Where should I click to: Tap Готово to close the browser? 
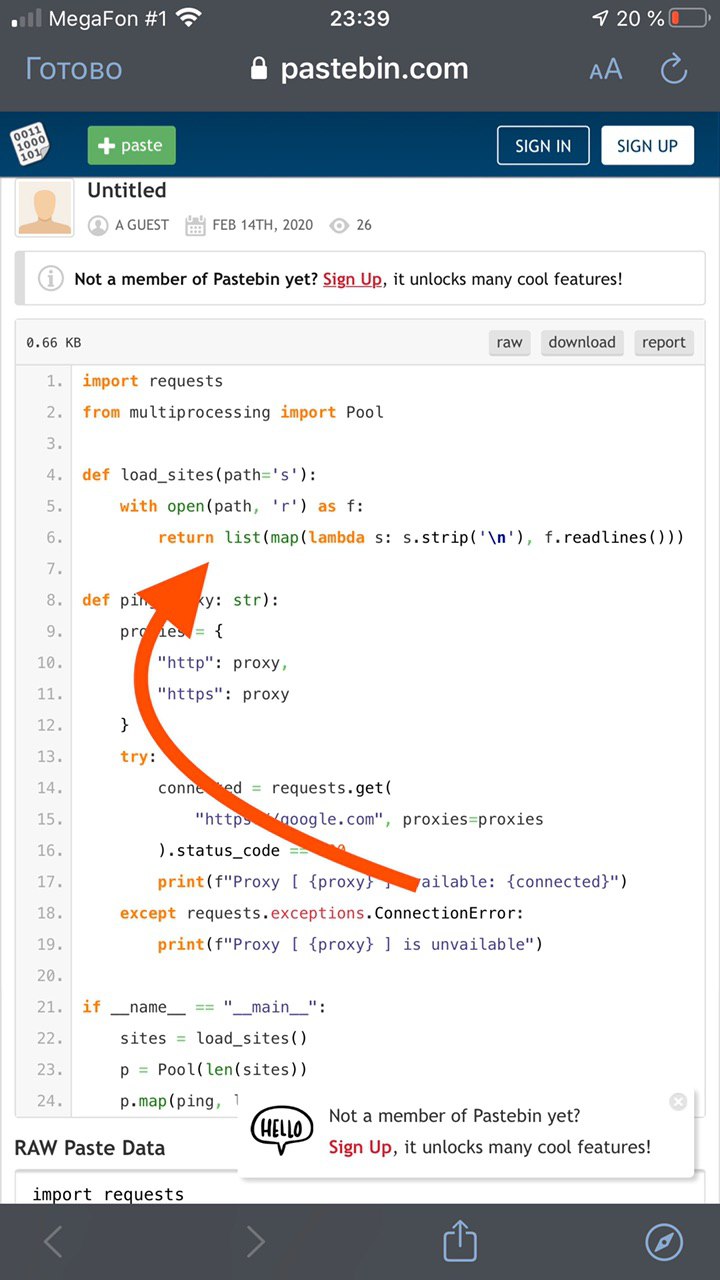click(73, 69)
